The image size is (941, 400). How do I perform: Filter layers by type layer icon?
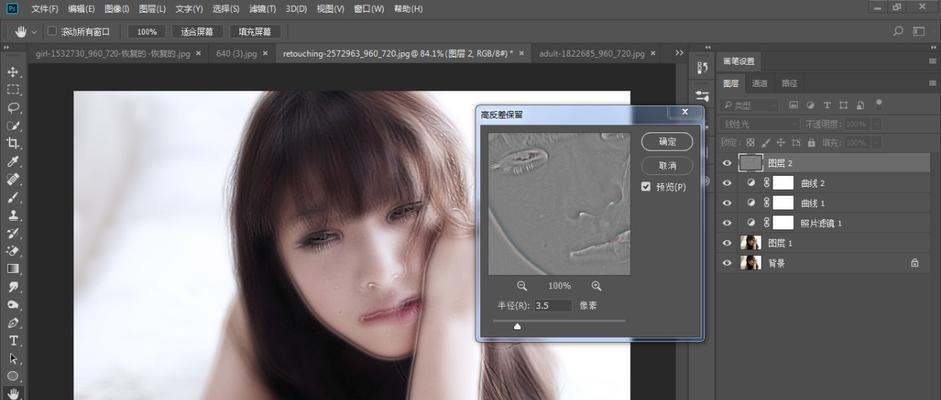pos(827,105)
